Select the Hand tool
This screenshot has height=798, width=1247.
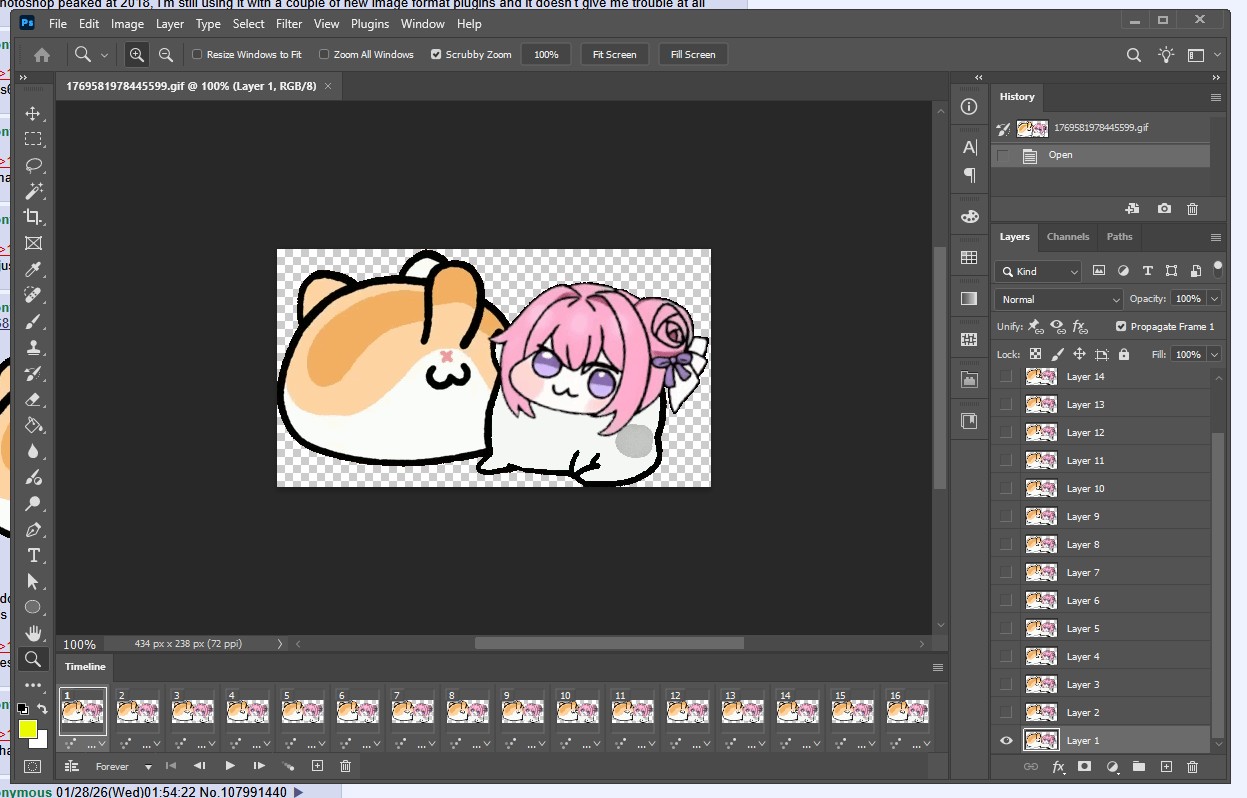[33, 633]
